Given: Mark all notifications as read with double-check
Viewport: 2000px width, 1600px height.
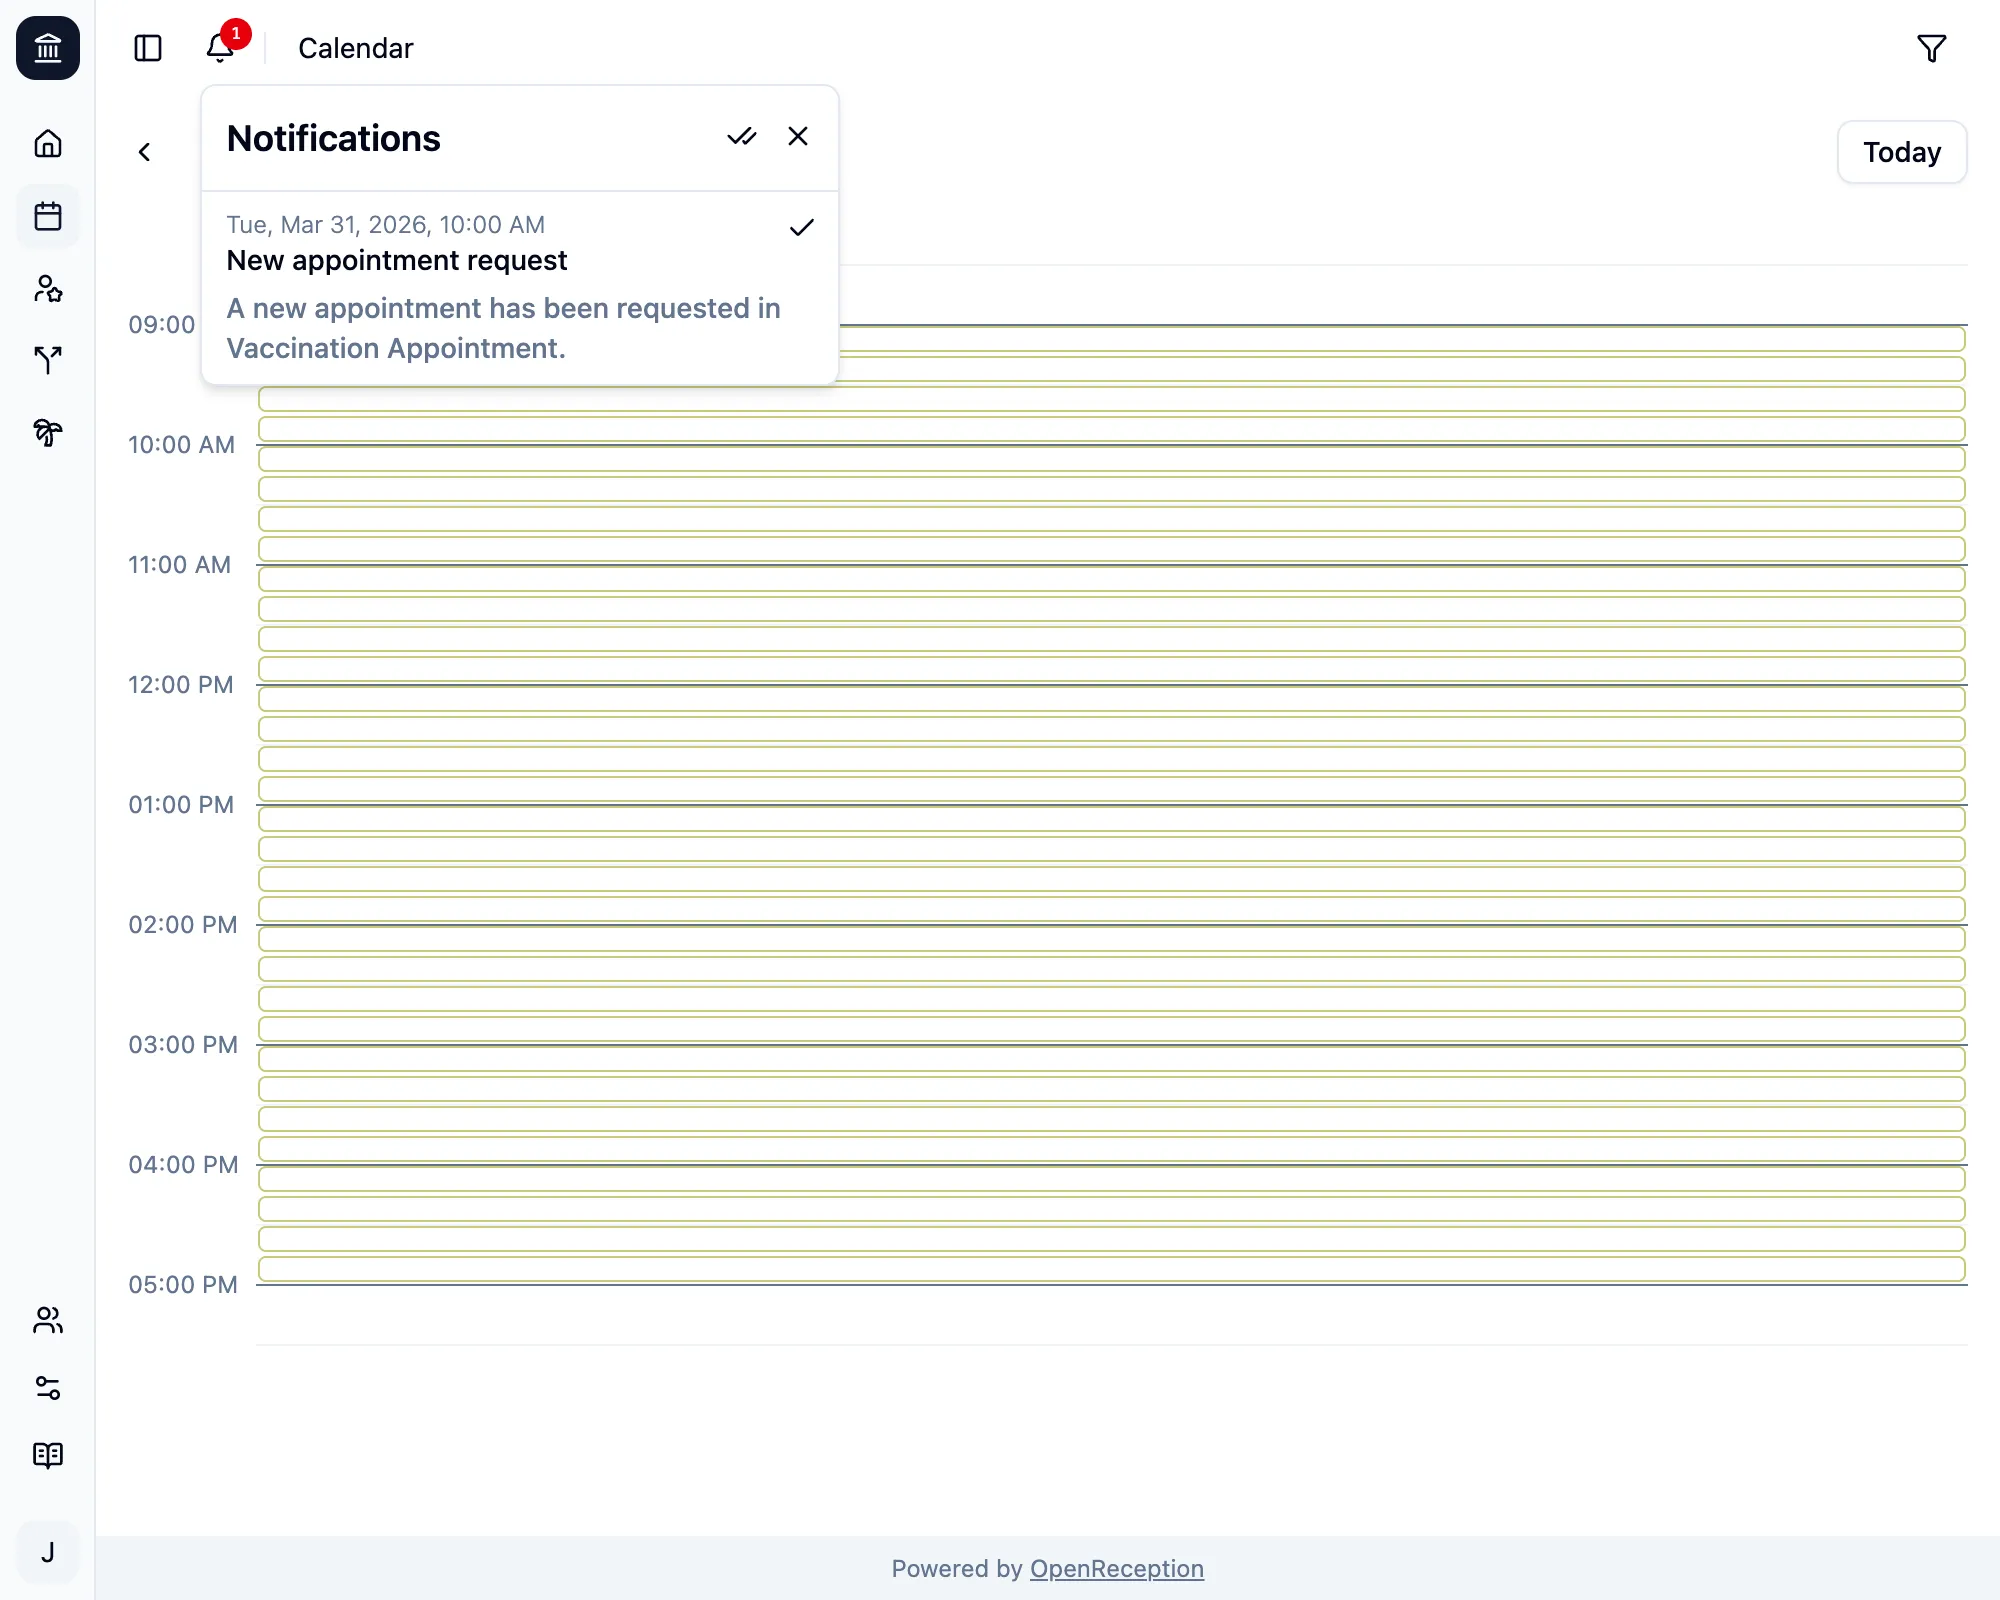Looking at the screenshot, I should (743, 136).
